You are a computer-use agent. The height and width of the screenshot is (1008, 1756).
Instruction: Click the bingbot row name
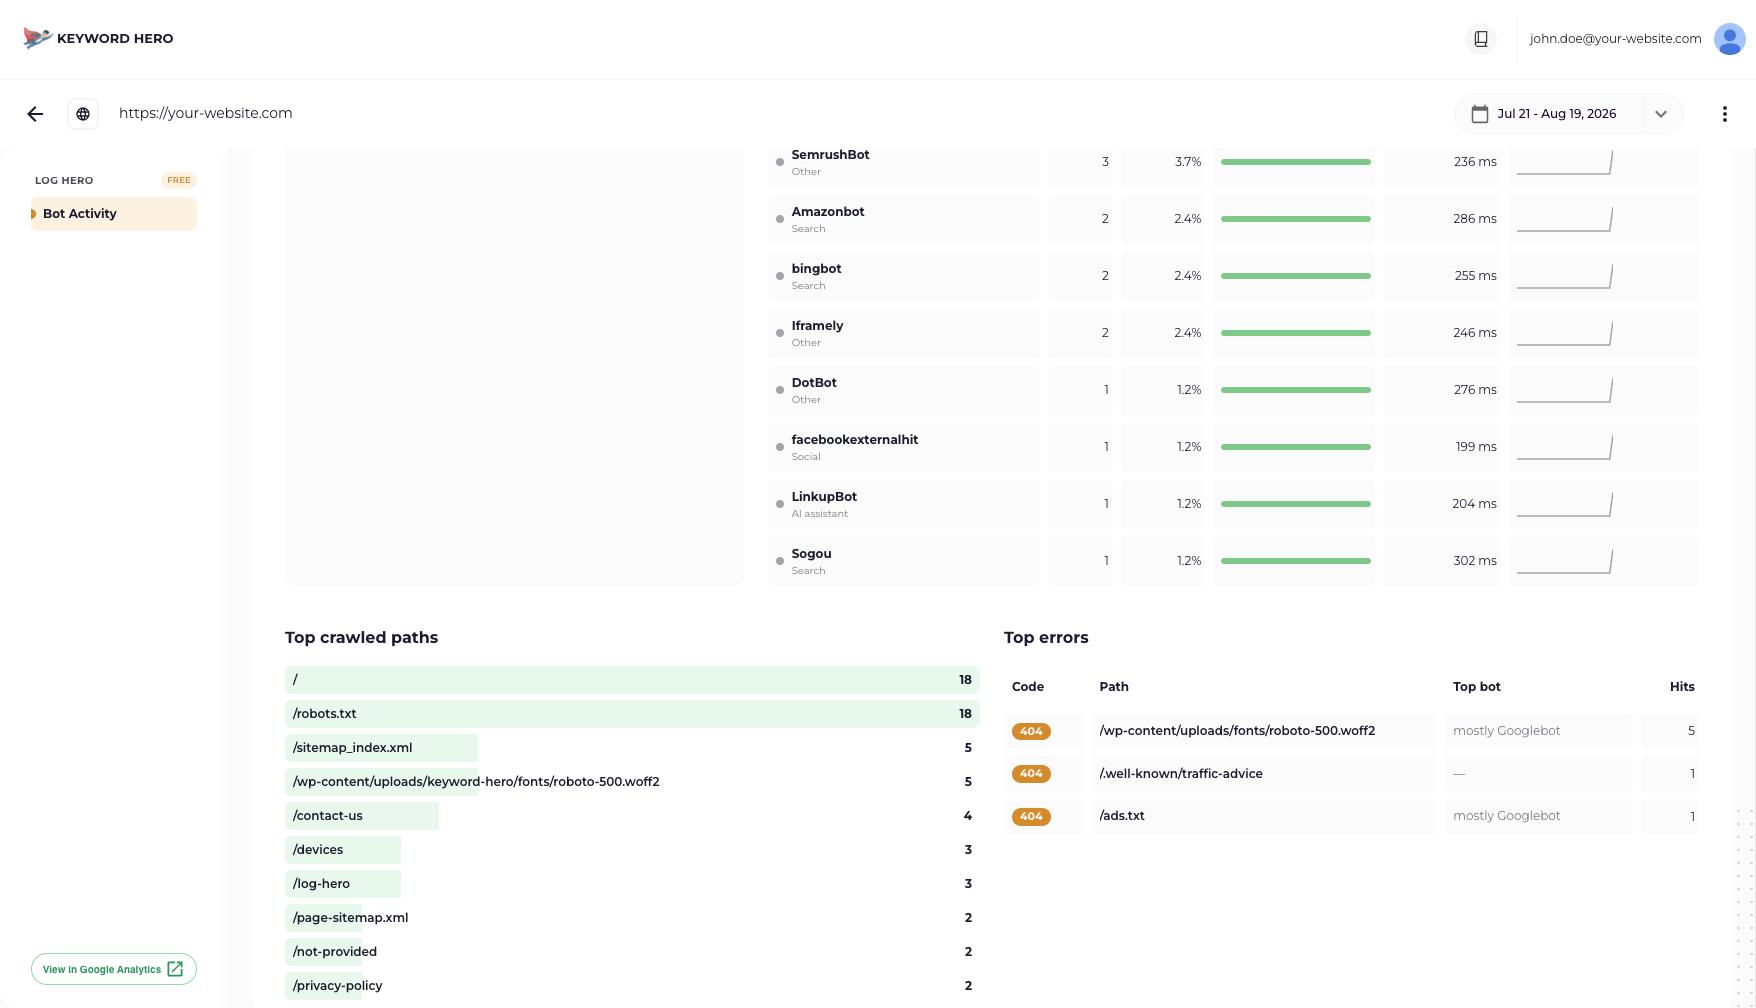(816, 269)
